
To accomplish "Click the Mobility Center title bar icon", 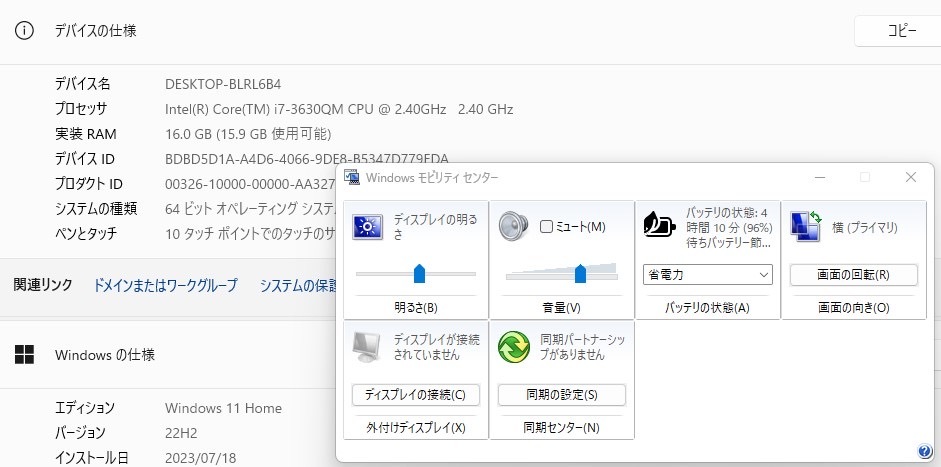I will pyautogui.click(x=352, y=177).
